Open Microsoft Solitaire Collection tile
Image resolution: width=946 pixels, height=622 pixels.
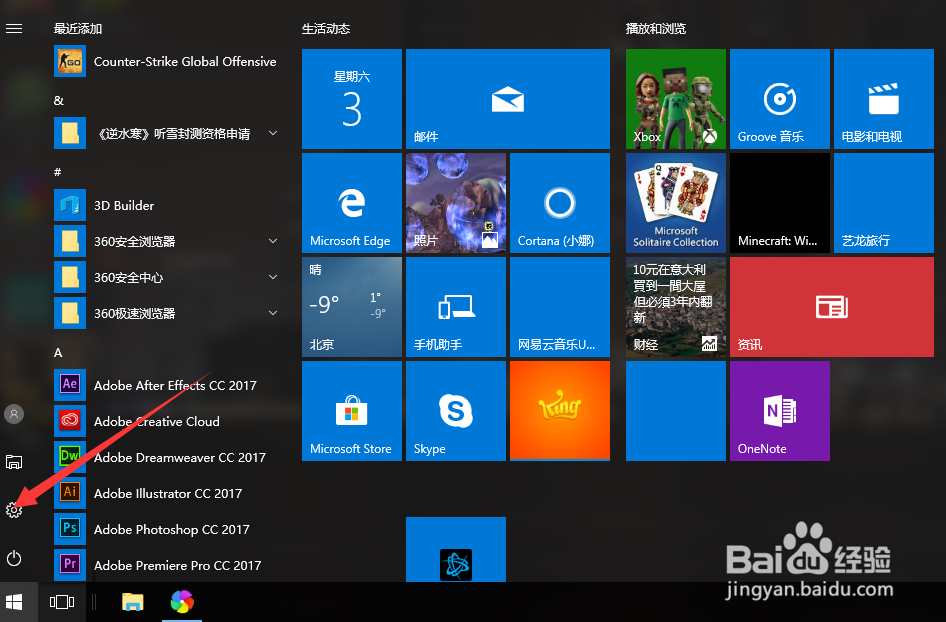[x=676, y=203]
